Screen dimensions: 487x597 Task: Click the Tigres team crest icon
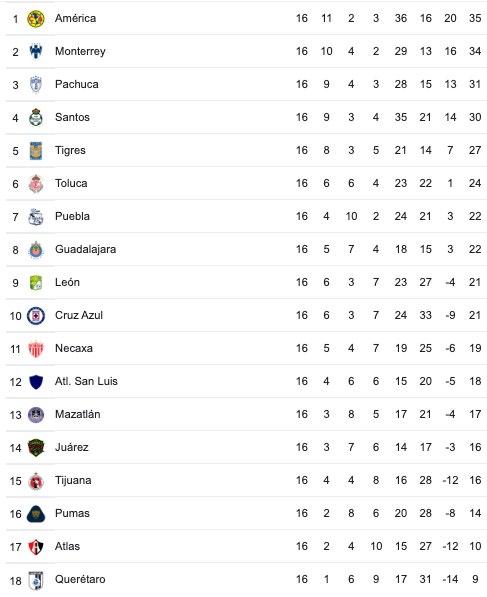(x=36, y=150)
